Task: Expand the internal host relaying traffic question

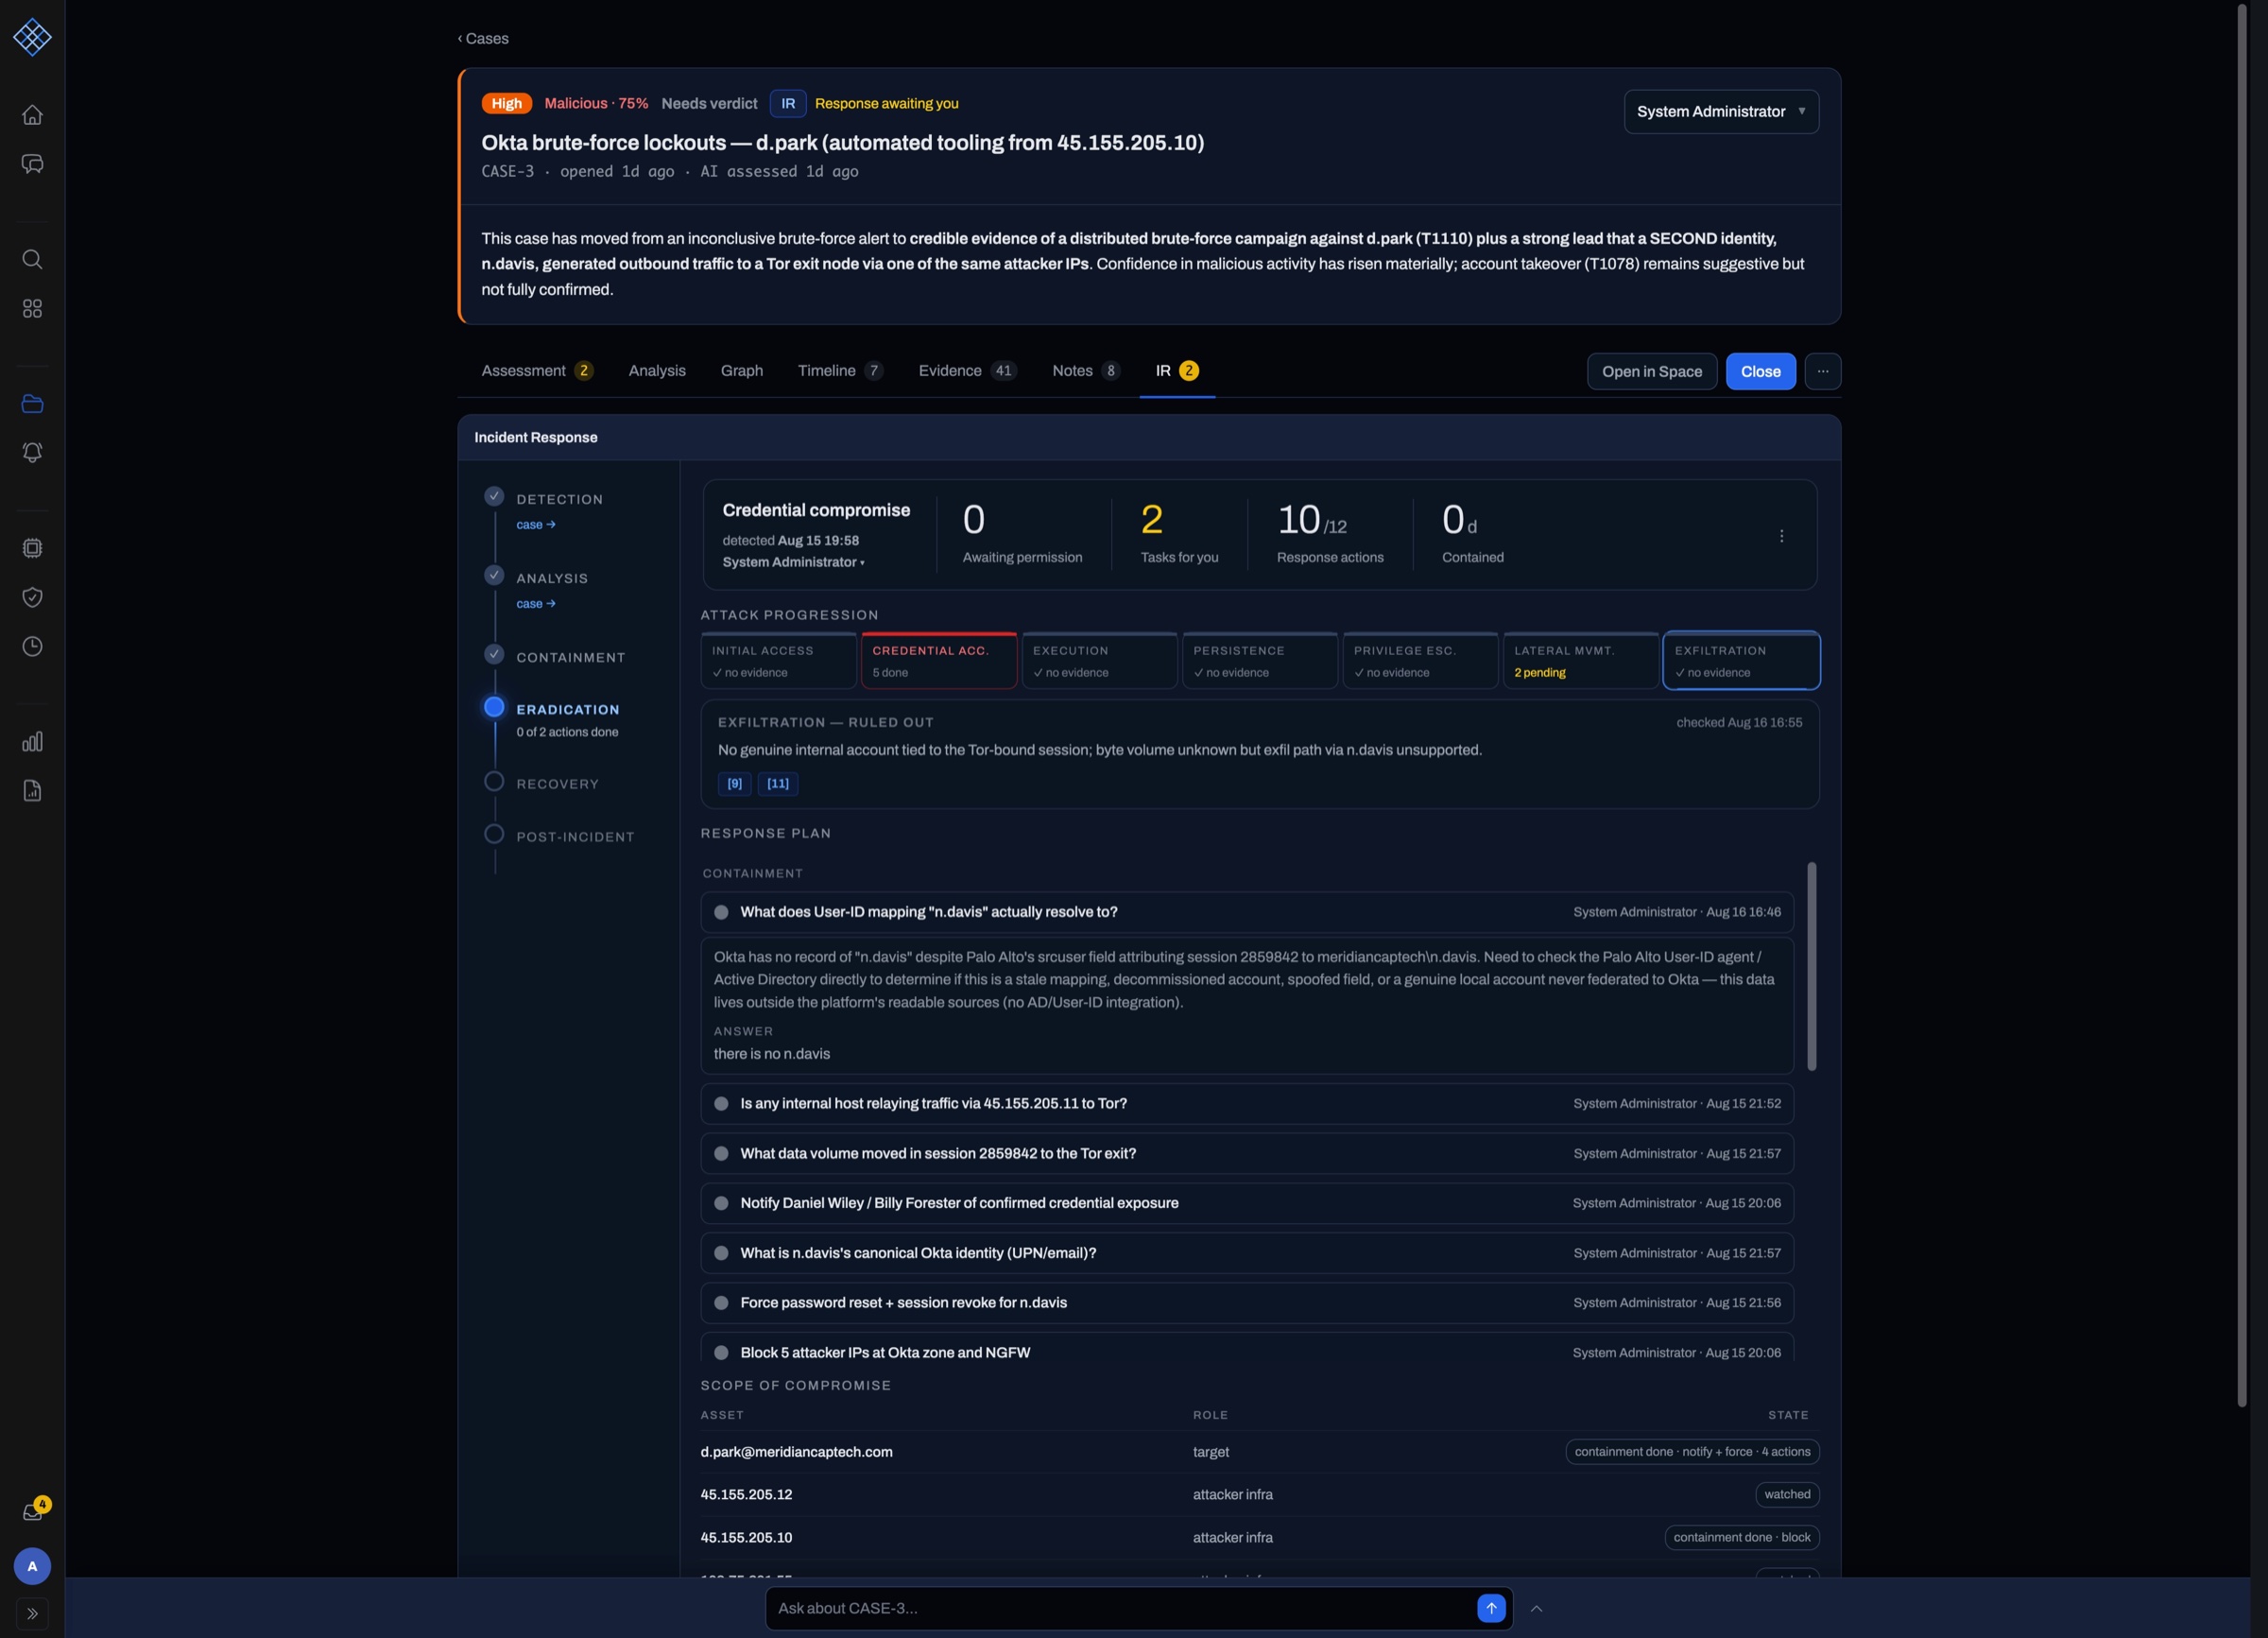Action: (1247, 1103)
